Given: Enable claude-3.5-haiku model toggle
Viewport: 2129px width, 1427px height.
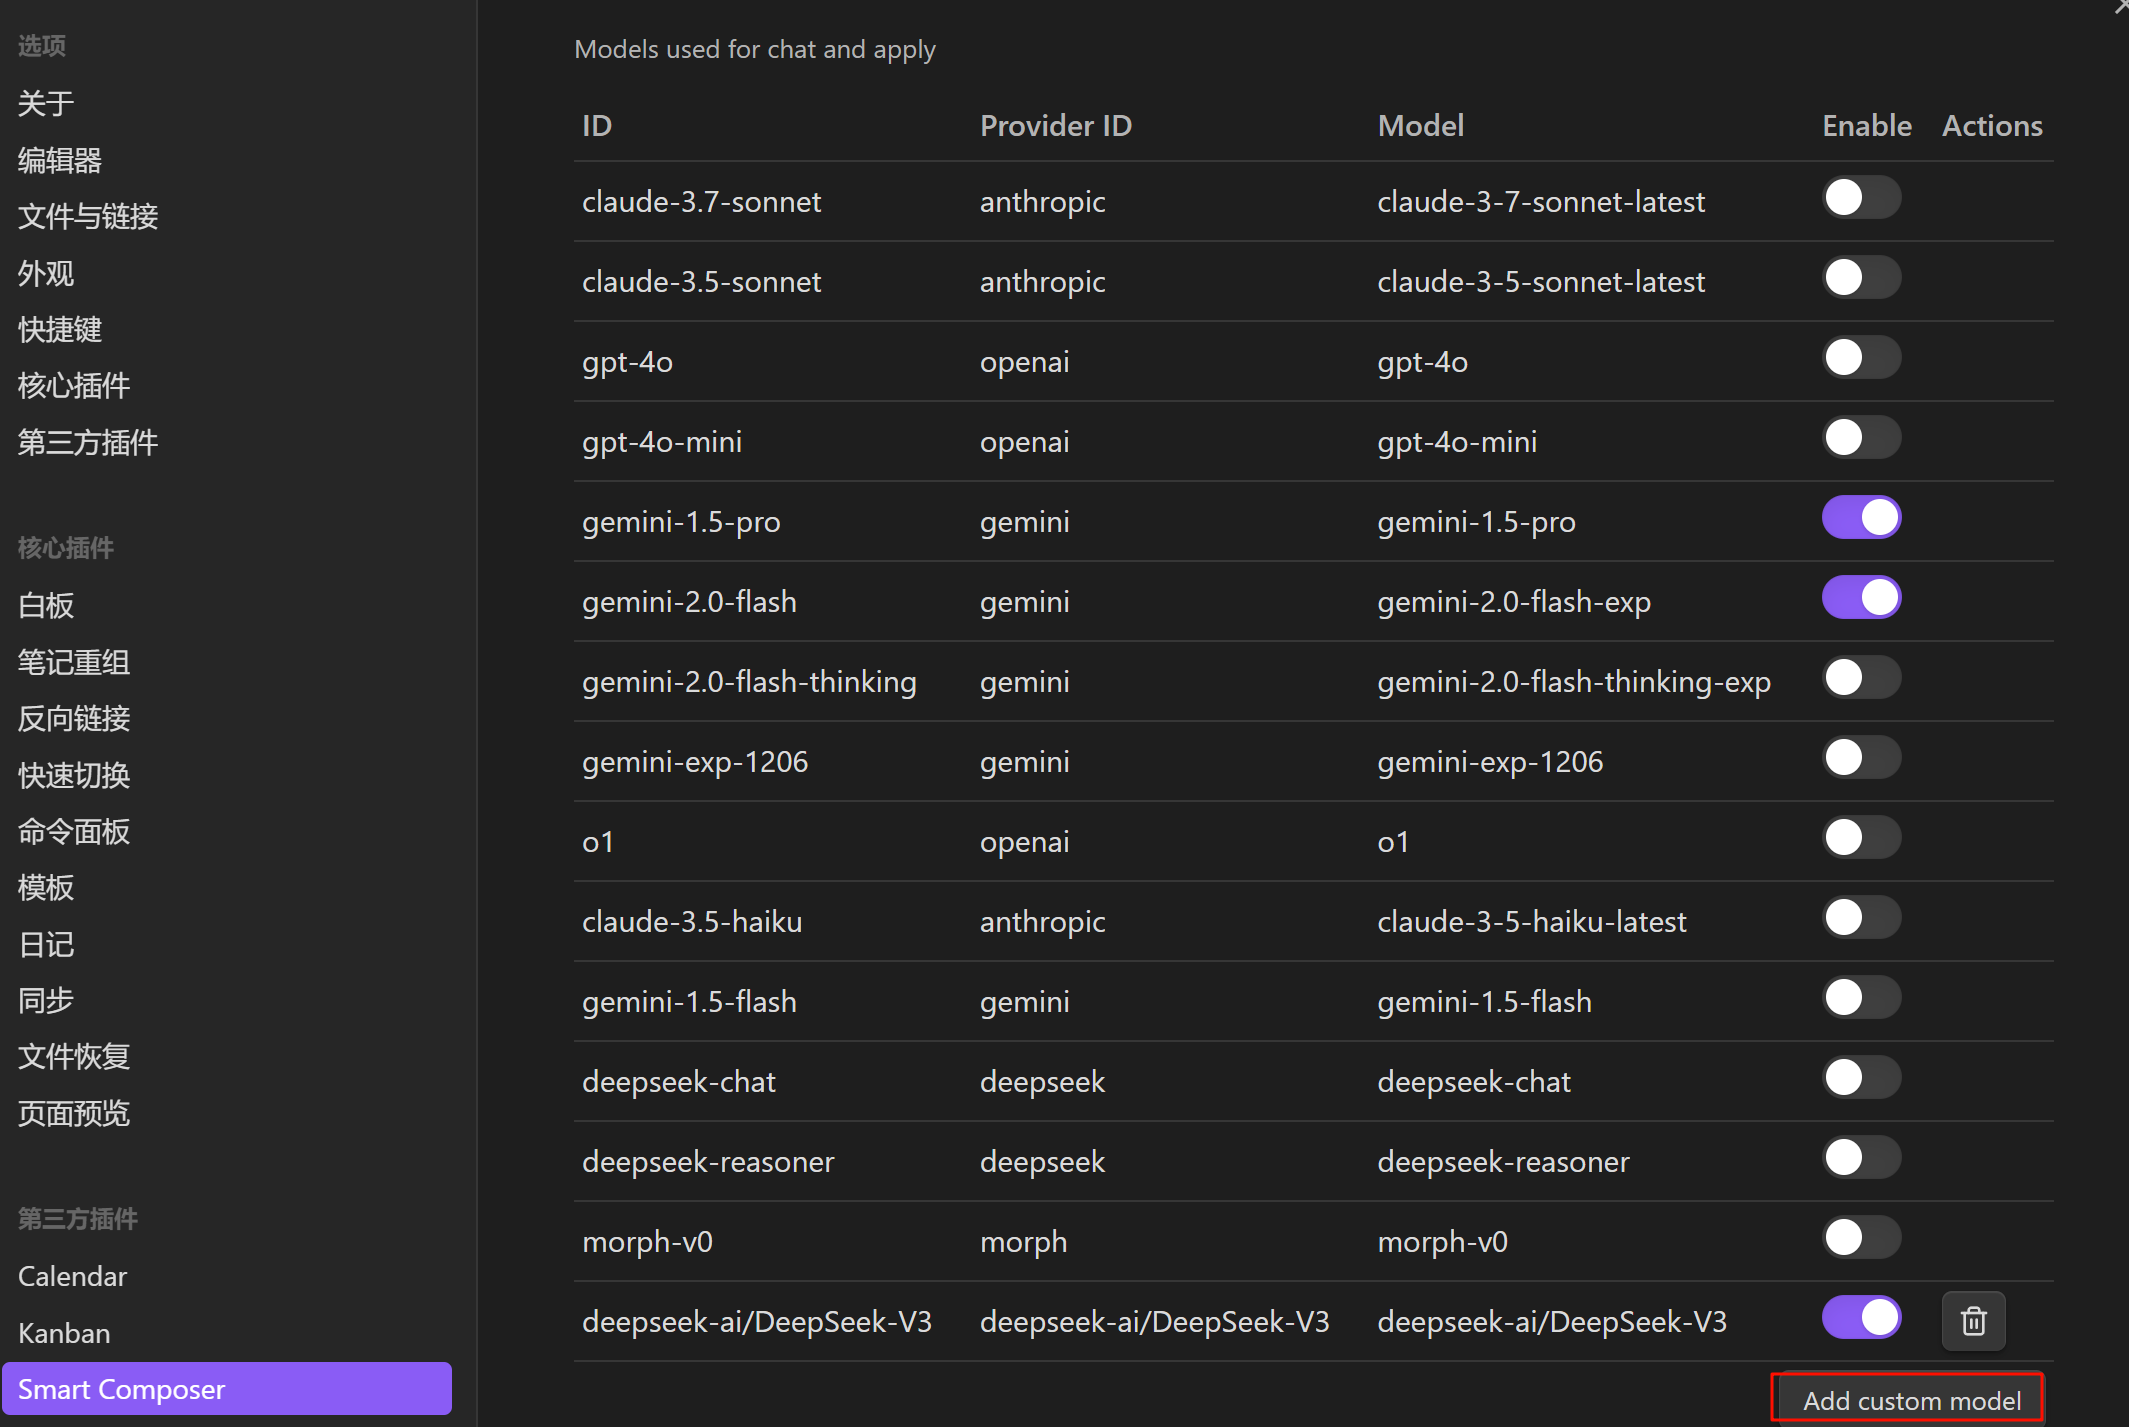Looking at the screenshot, I should click(1860, 918).
